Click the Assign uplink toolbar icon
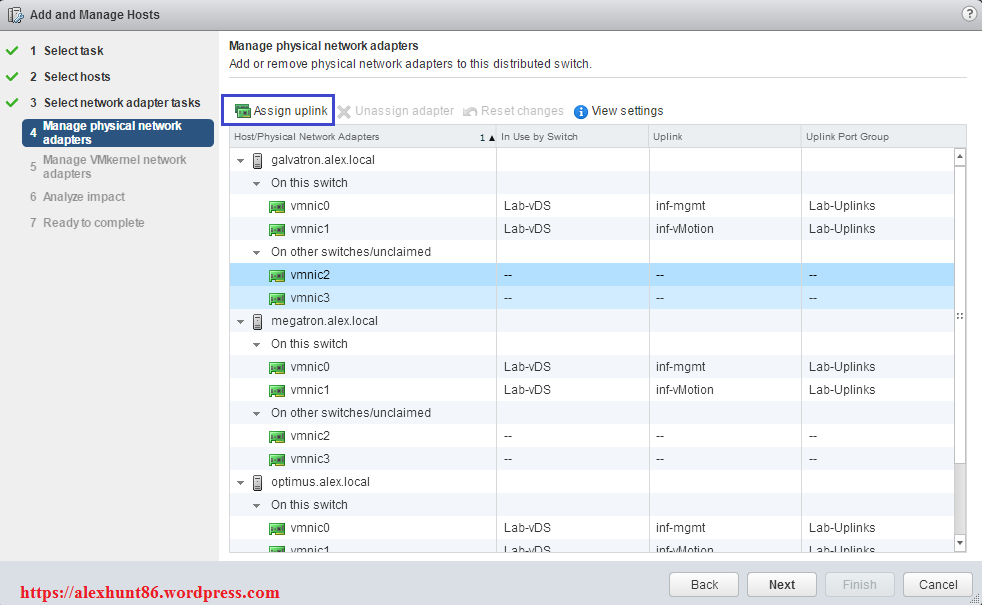This screenshot has height=605, width=982. [242, 111]
